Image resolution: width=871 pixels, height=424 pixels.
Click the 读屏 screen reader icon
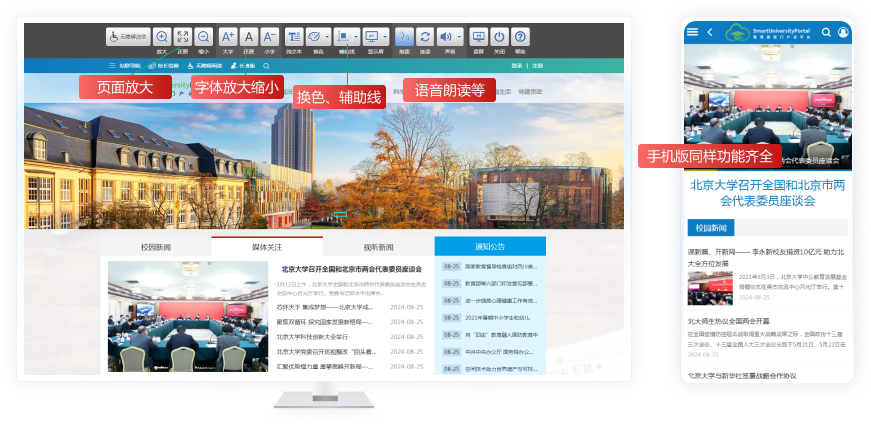coord(478,37)
